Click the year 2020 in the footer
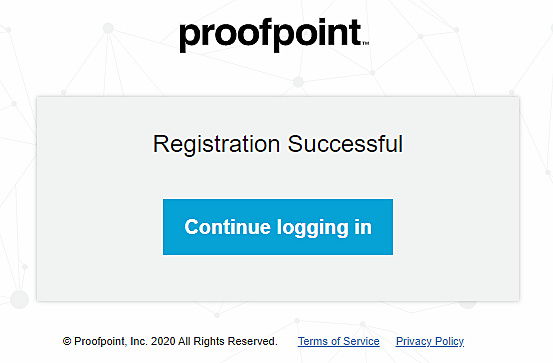 pos(163,341)
